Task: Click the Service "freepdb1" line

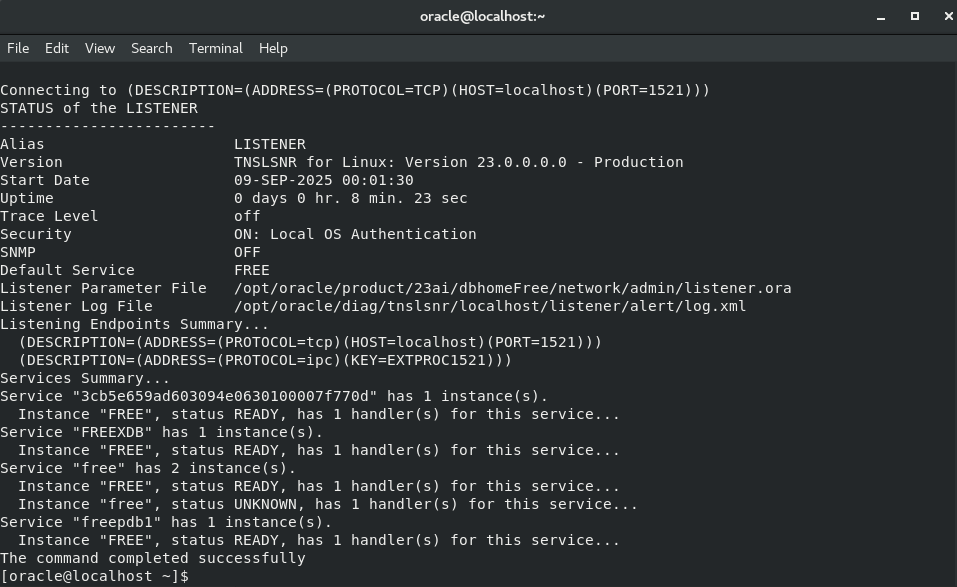Action: click(166, 522)
